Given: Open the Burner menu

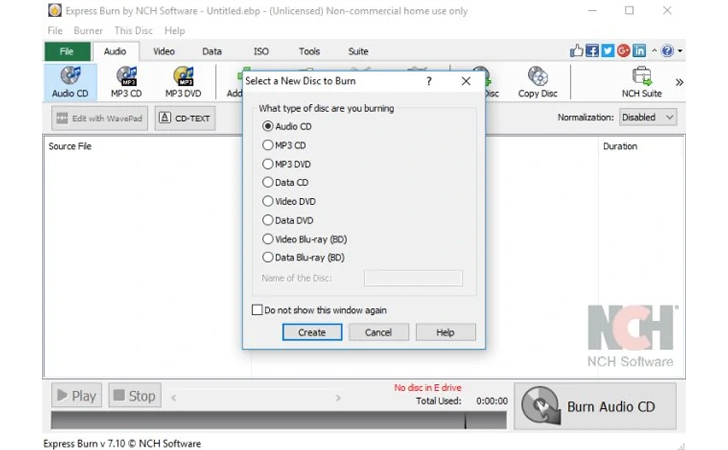Looking at the screenshot, I should click(88, 31).
